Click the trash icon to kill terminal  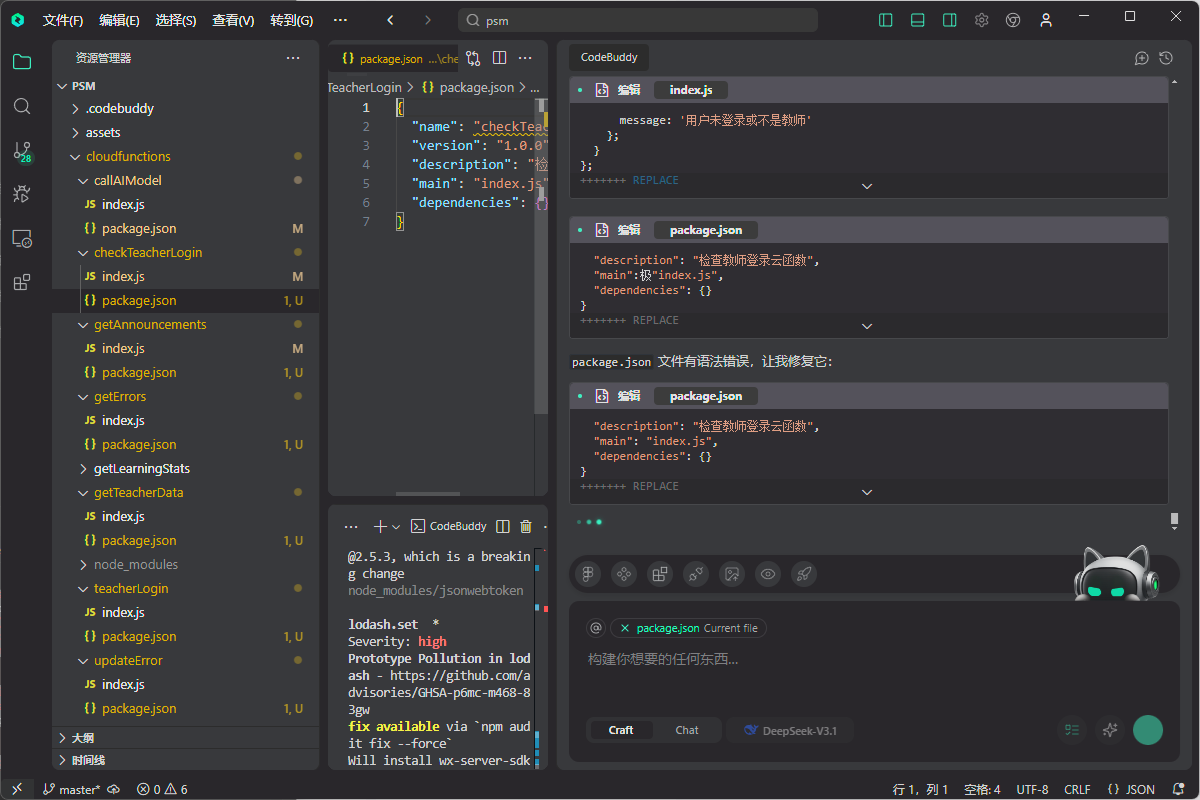pos(525,525)
